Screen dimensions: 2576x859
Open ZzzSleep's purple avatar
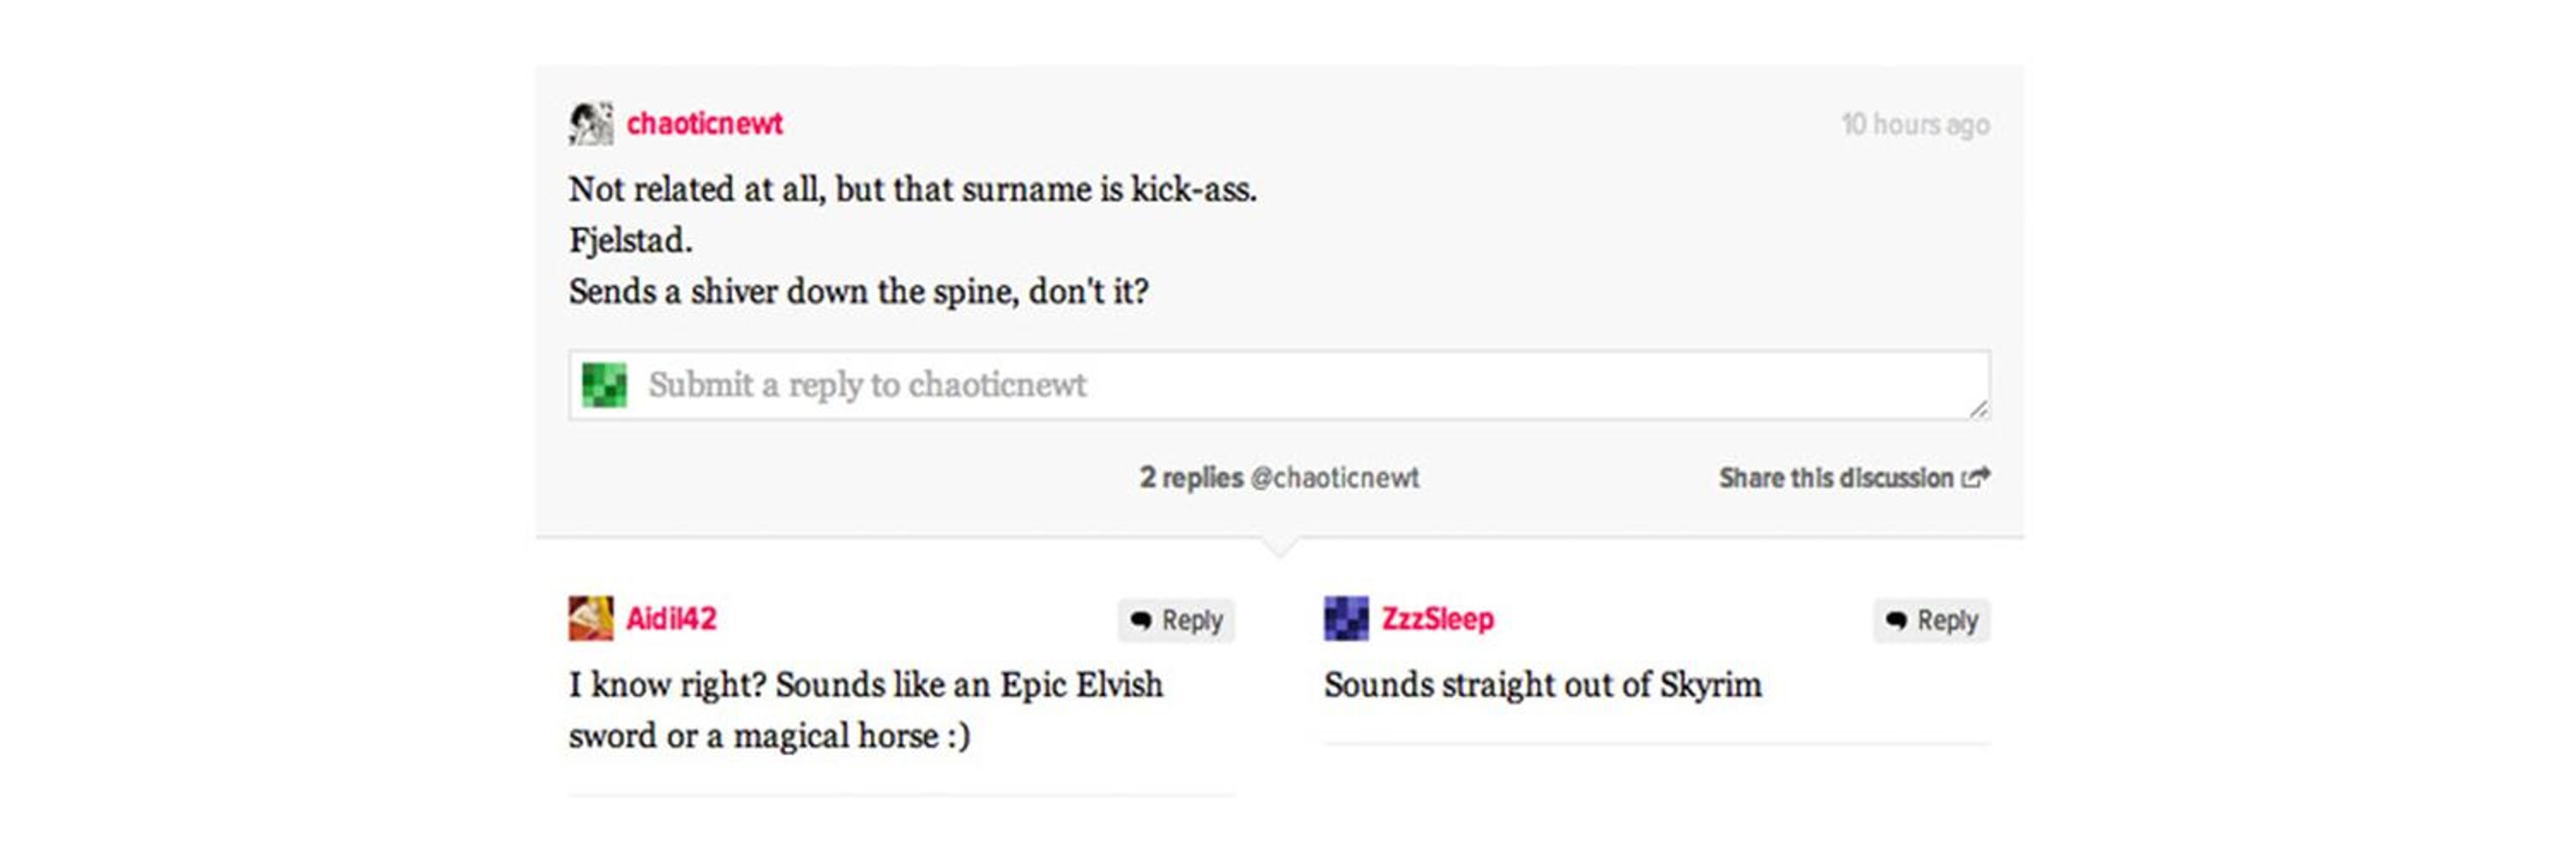1346,619
